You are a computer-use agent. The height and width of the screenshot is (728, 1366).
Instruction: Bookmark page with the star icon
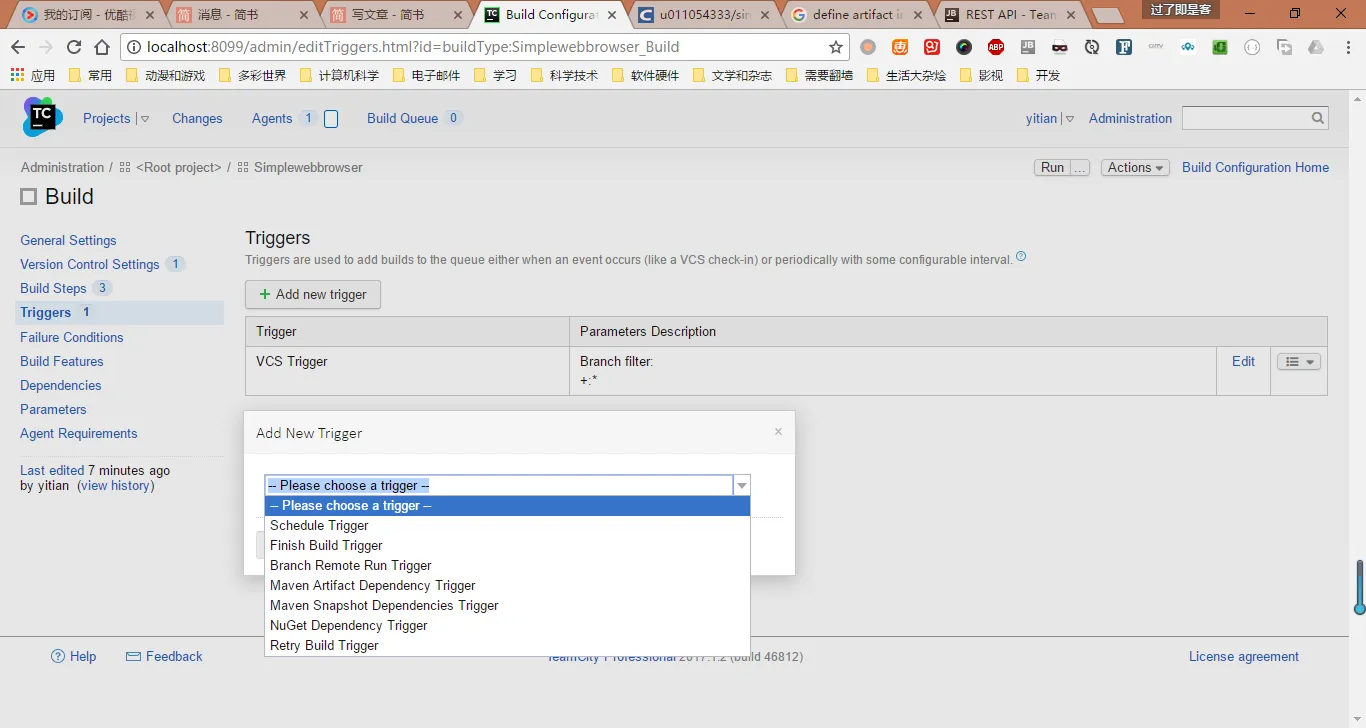(835, 47)
